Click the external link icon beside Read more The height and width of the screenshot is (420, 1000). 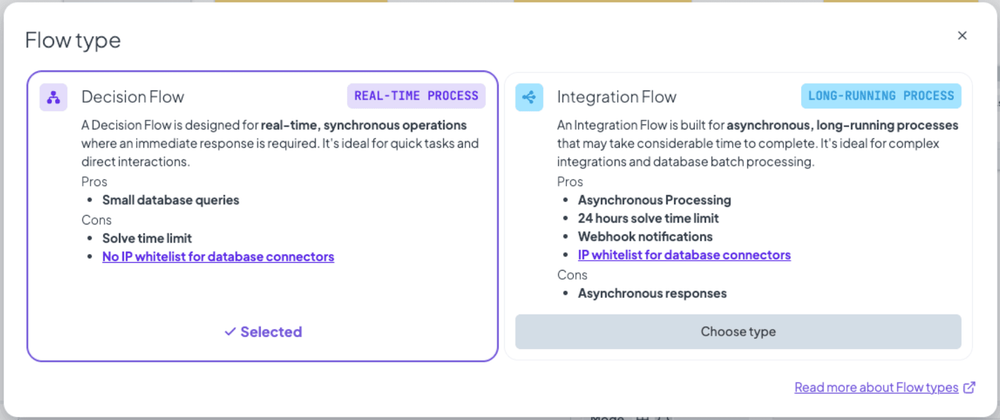coord(969,387)
